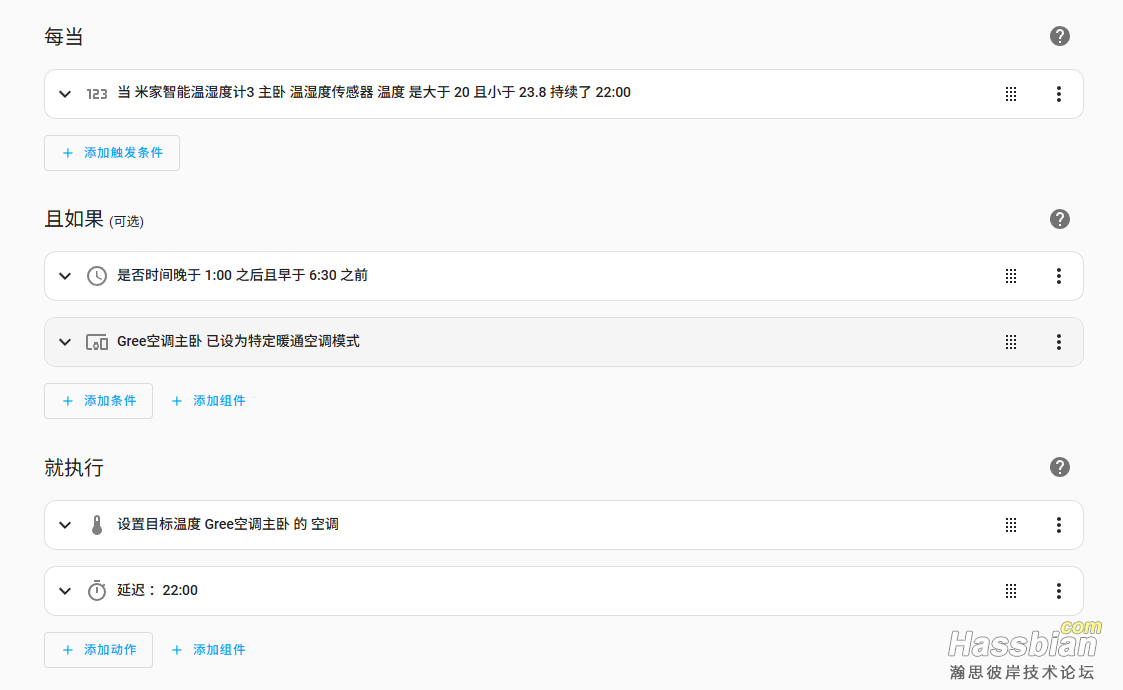The image size is (1123, 690).
Task: Add a building block under 就执行 actions
Action: (x=208, y=650)
